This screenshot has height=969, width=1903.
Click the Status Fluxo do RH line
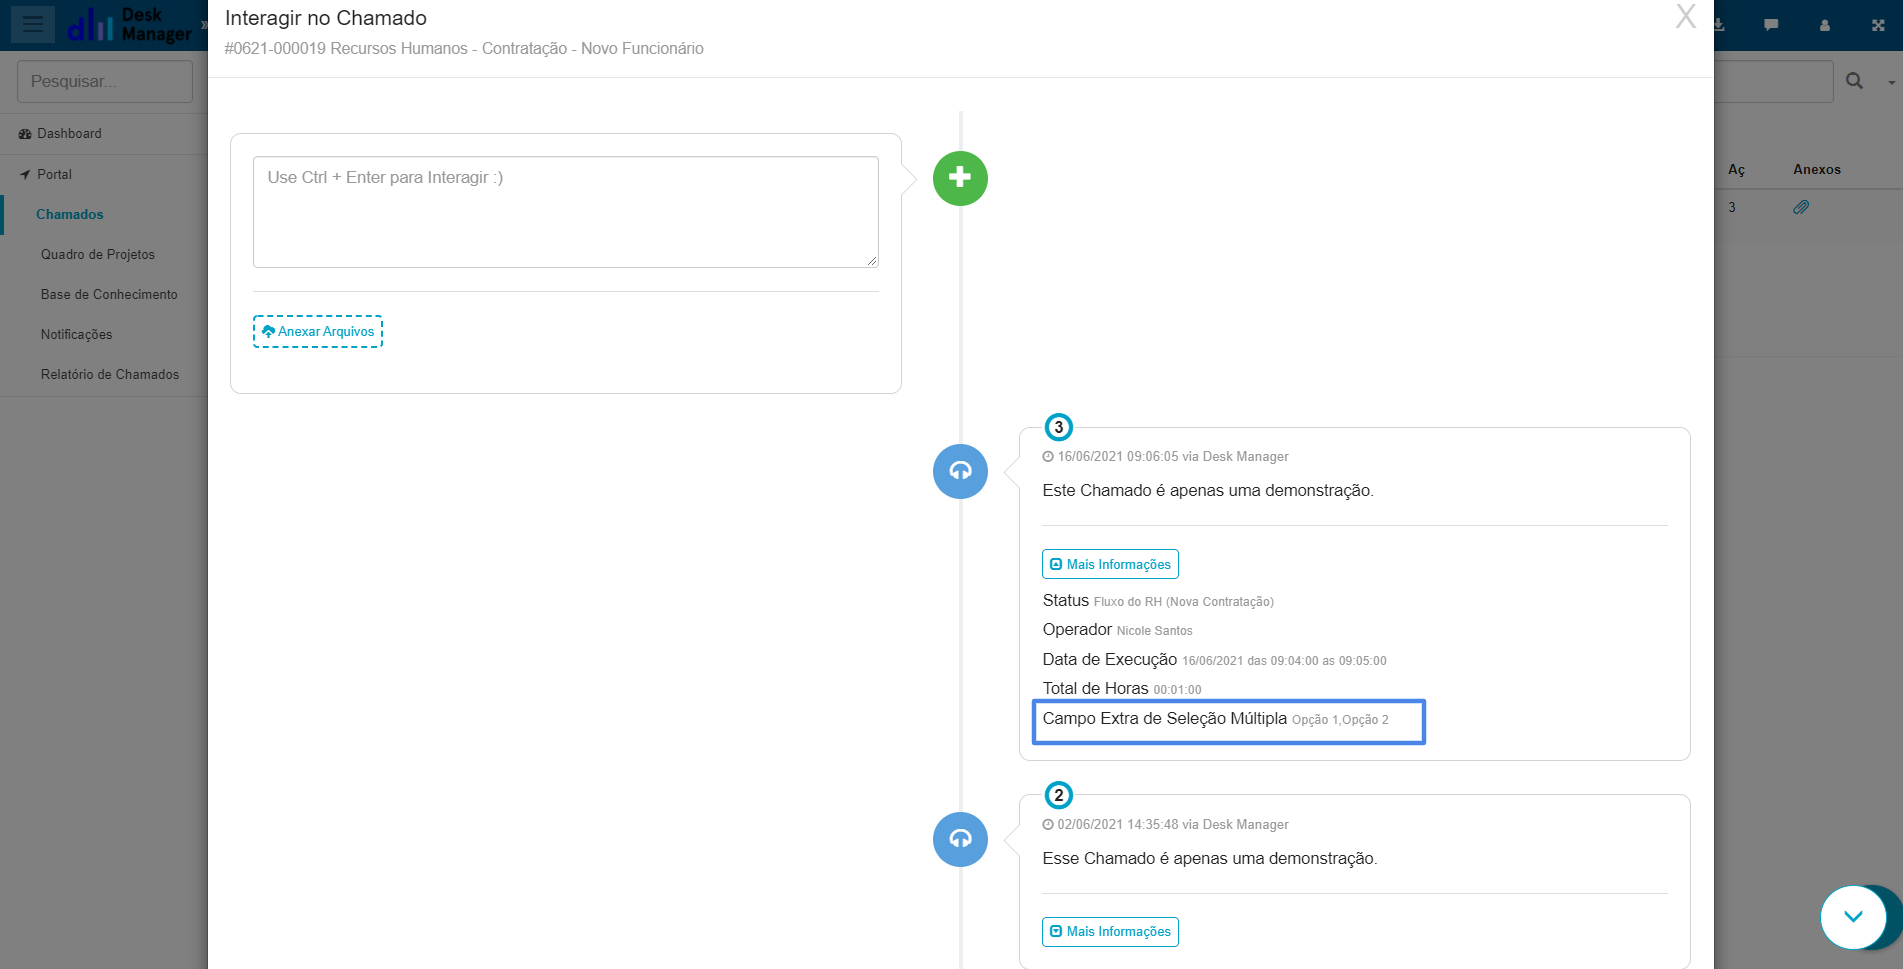[x=1158, y=601]
